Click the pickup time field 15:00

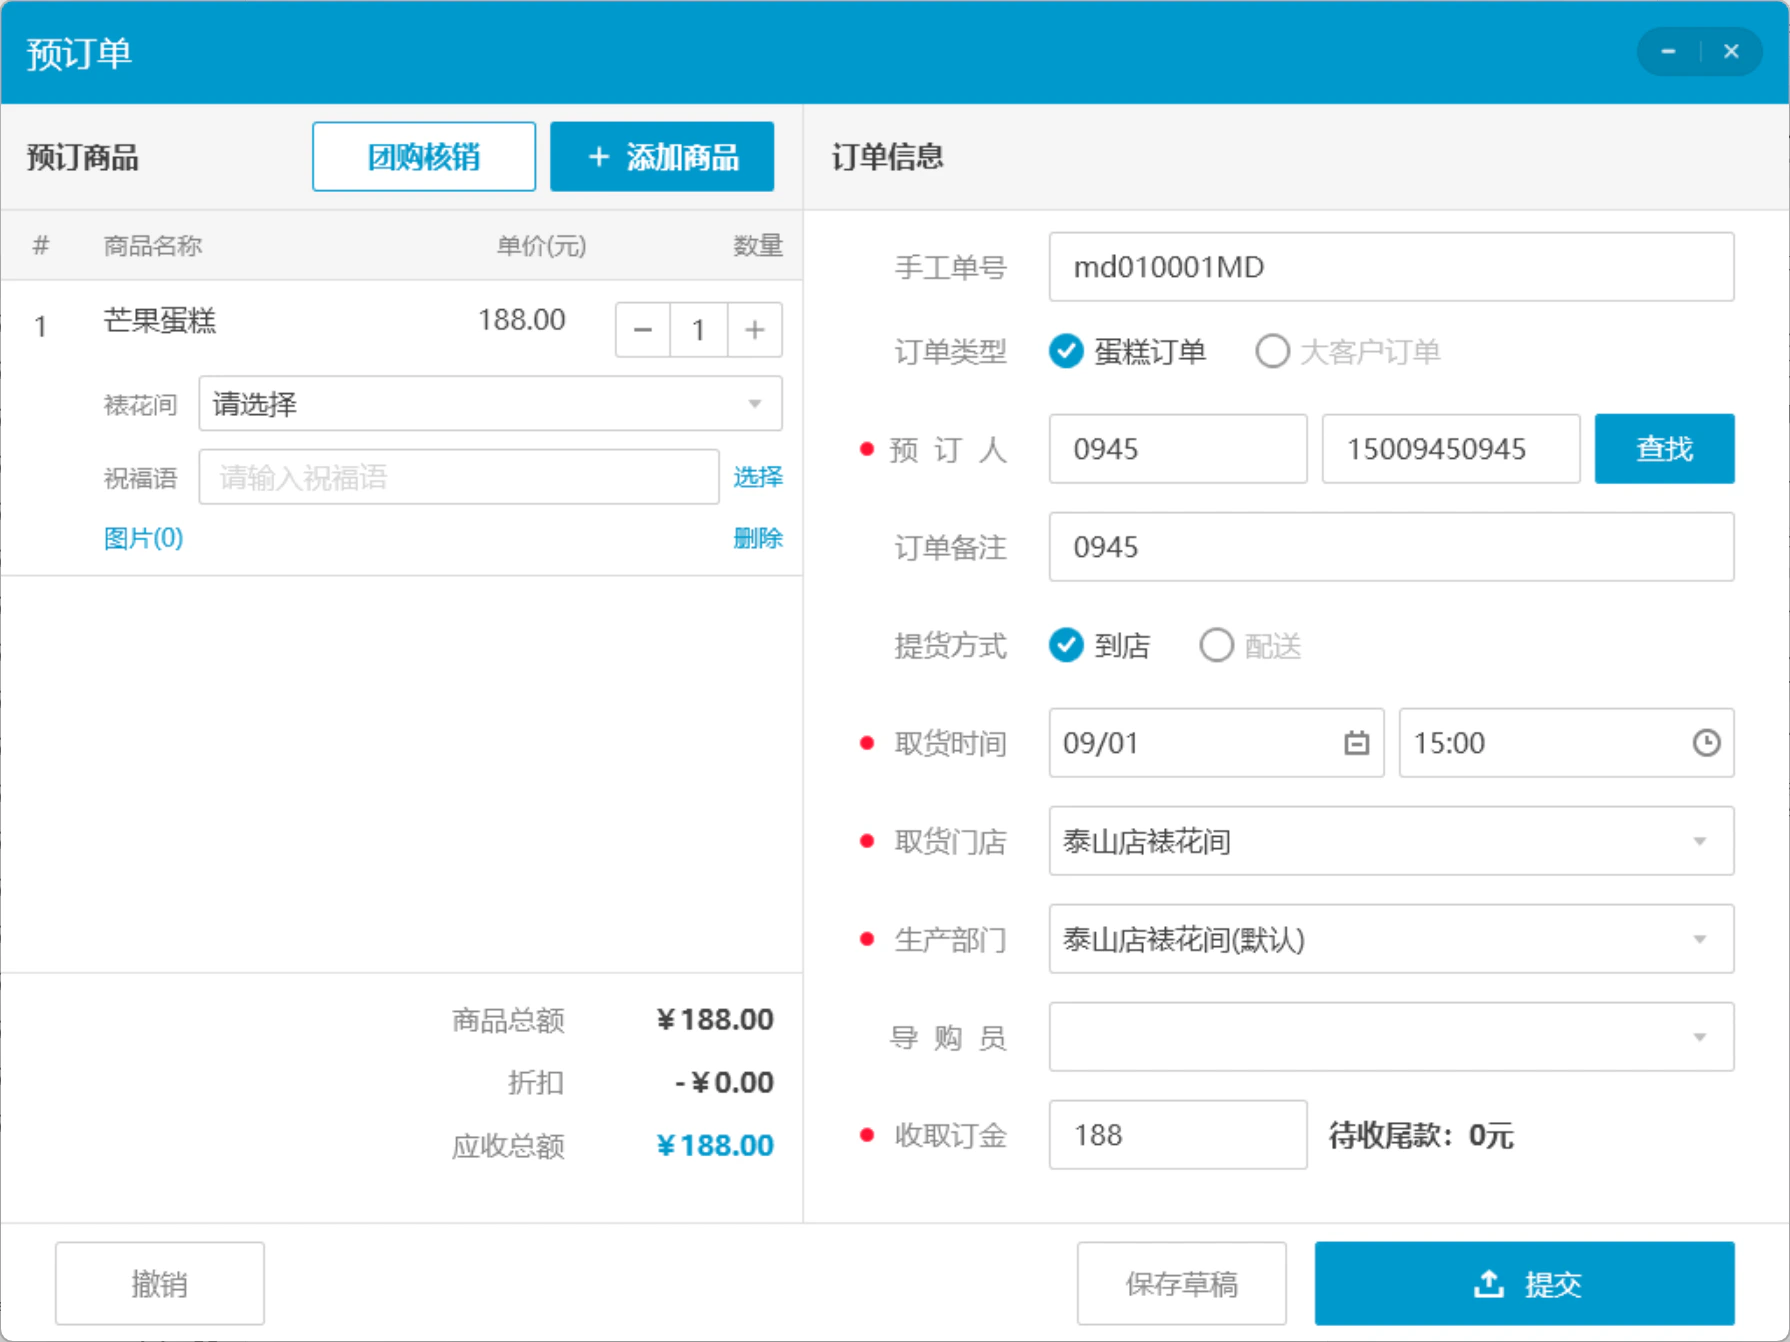[1566, 743]
